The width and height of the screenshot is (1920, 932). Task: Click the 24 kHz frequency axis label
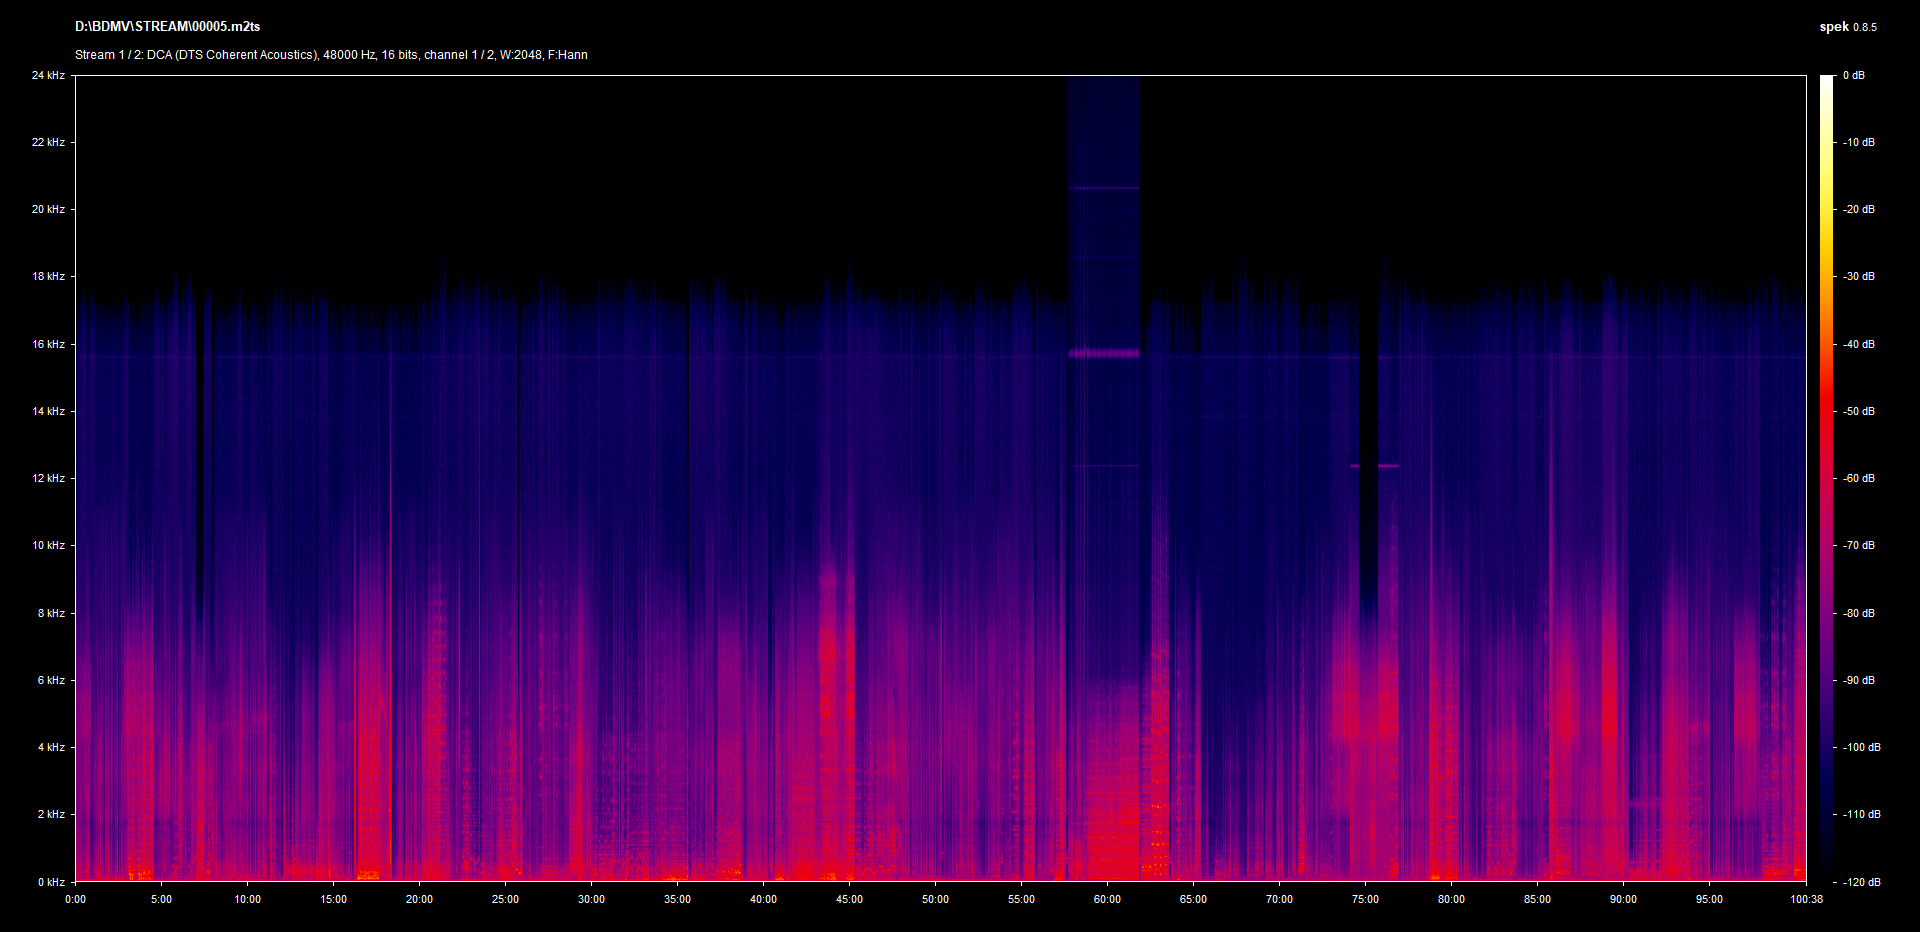click(48, 75)
